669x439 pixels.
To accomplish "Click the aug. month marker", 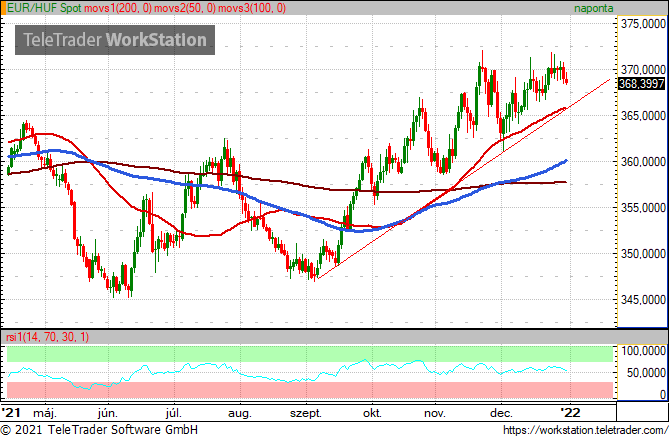I will 239,414.
